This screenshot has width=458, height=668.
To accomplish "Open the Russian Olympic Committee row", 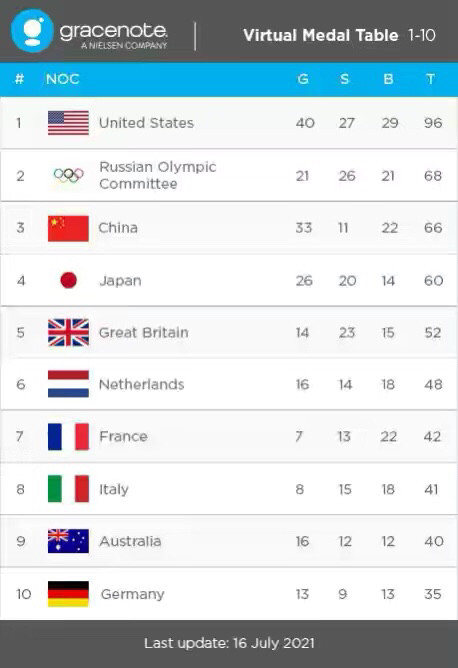I will (229, 175).
